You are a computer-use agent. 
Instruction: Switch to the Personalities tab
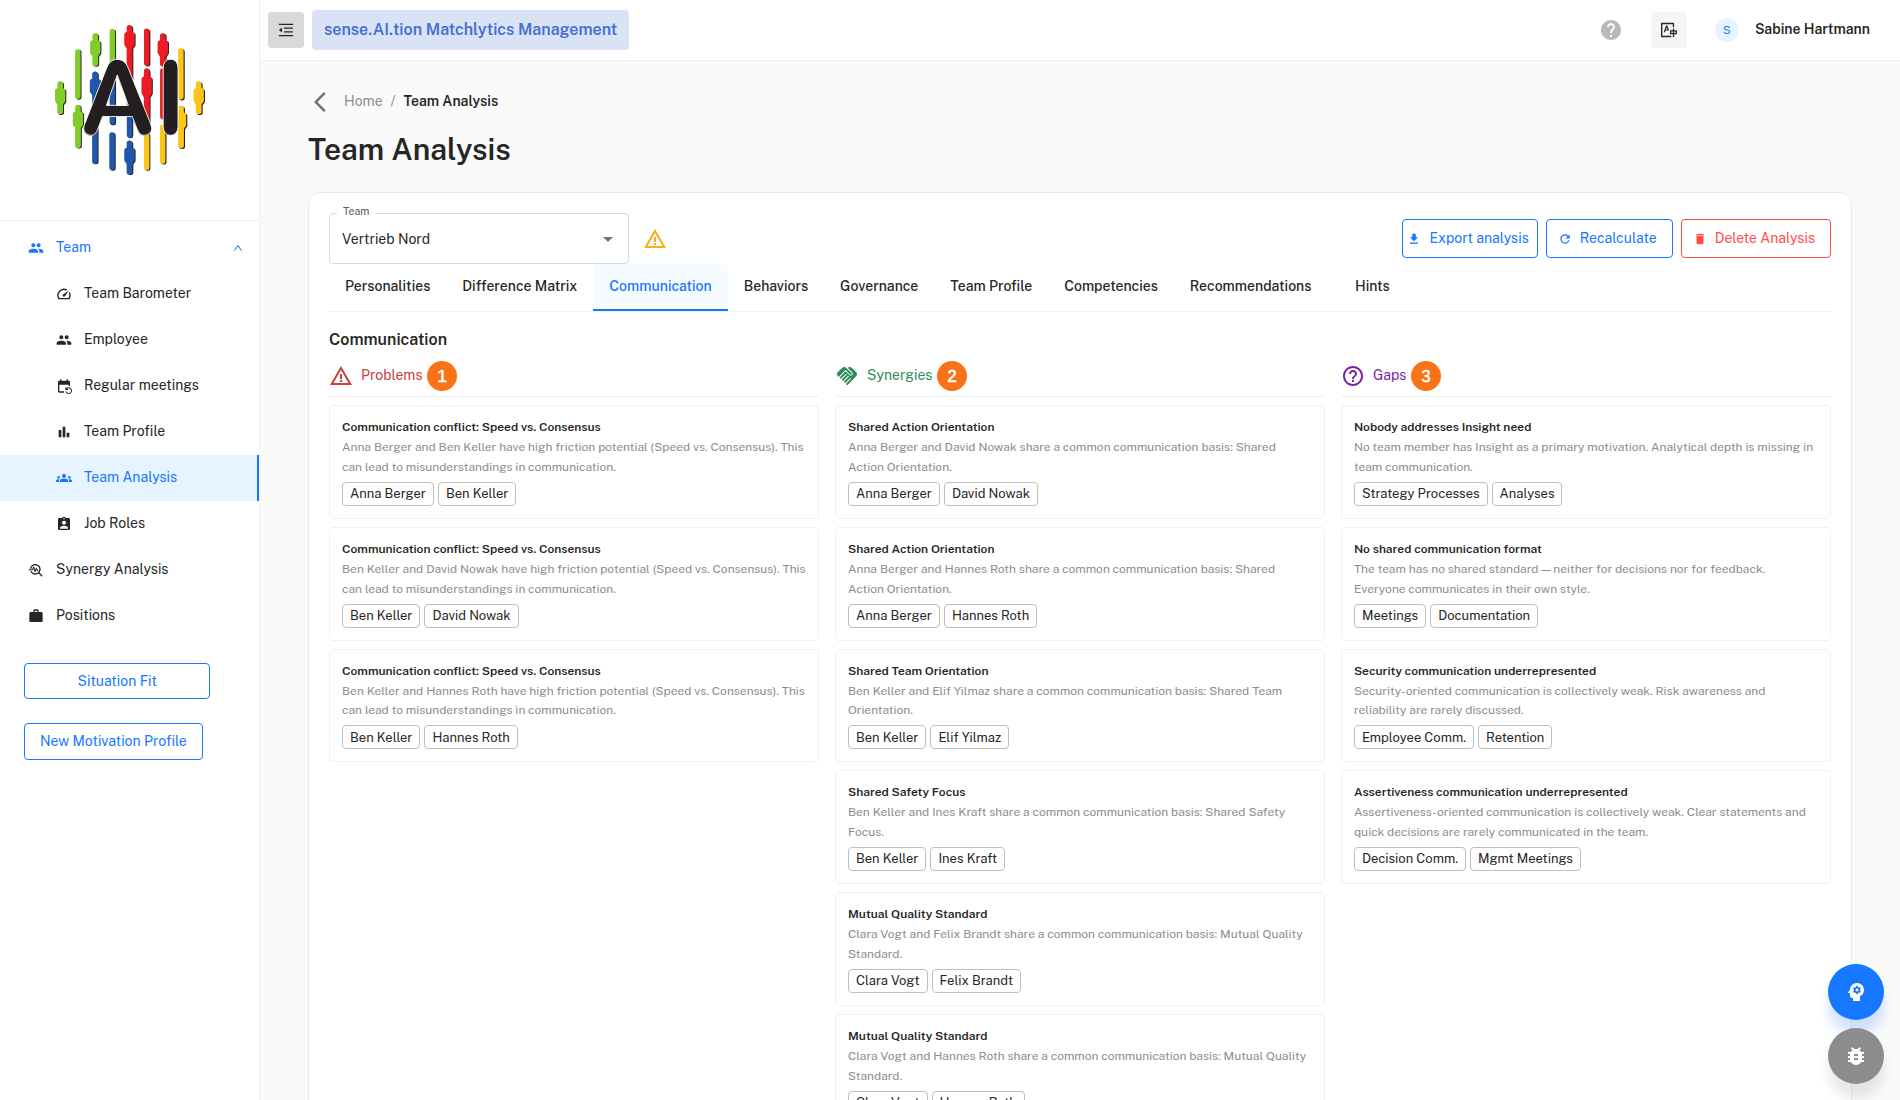[388, 286]
